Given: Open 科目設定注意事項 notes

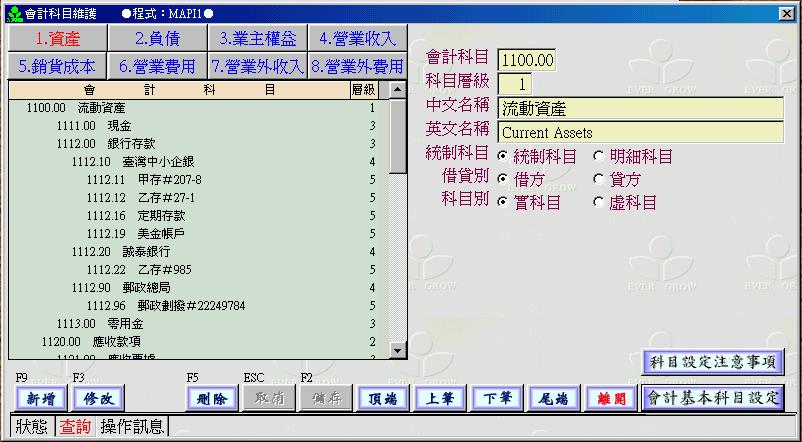Looking at the screenshot, I should coord(712,361).
